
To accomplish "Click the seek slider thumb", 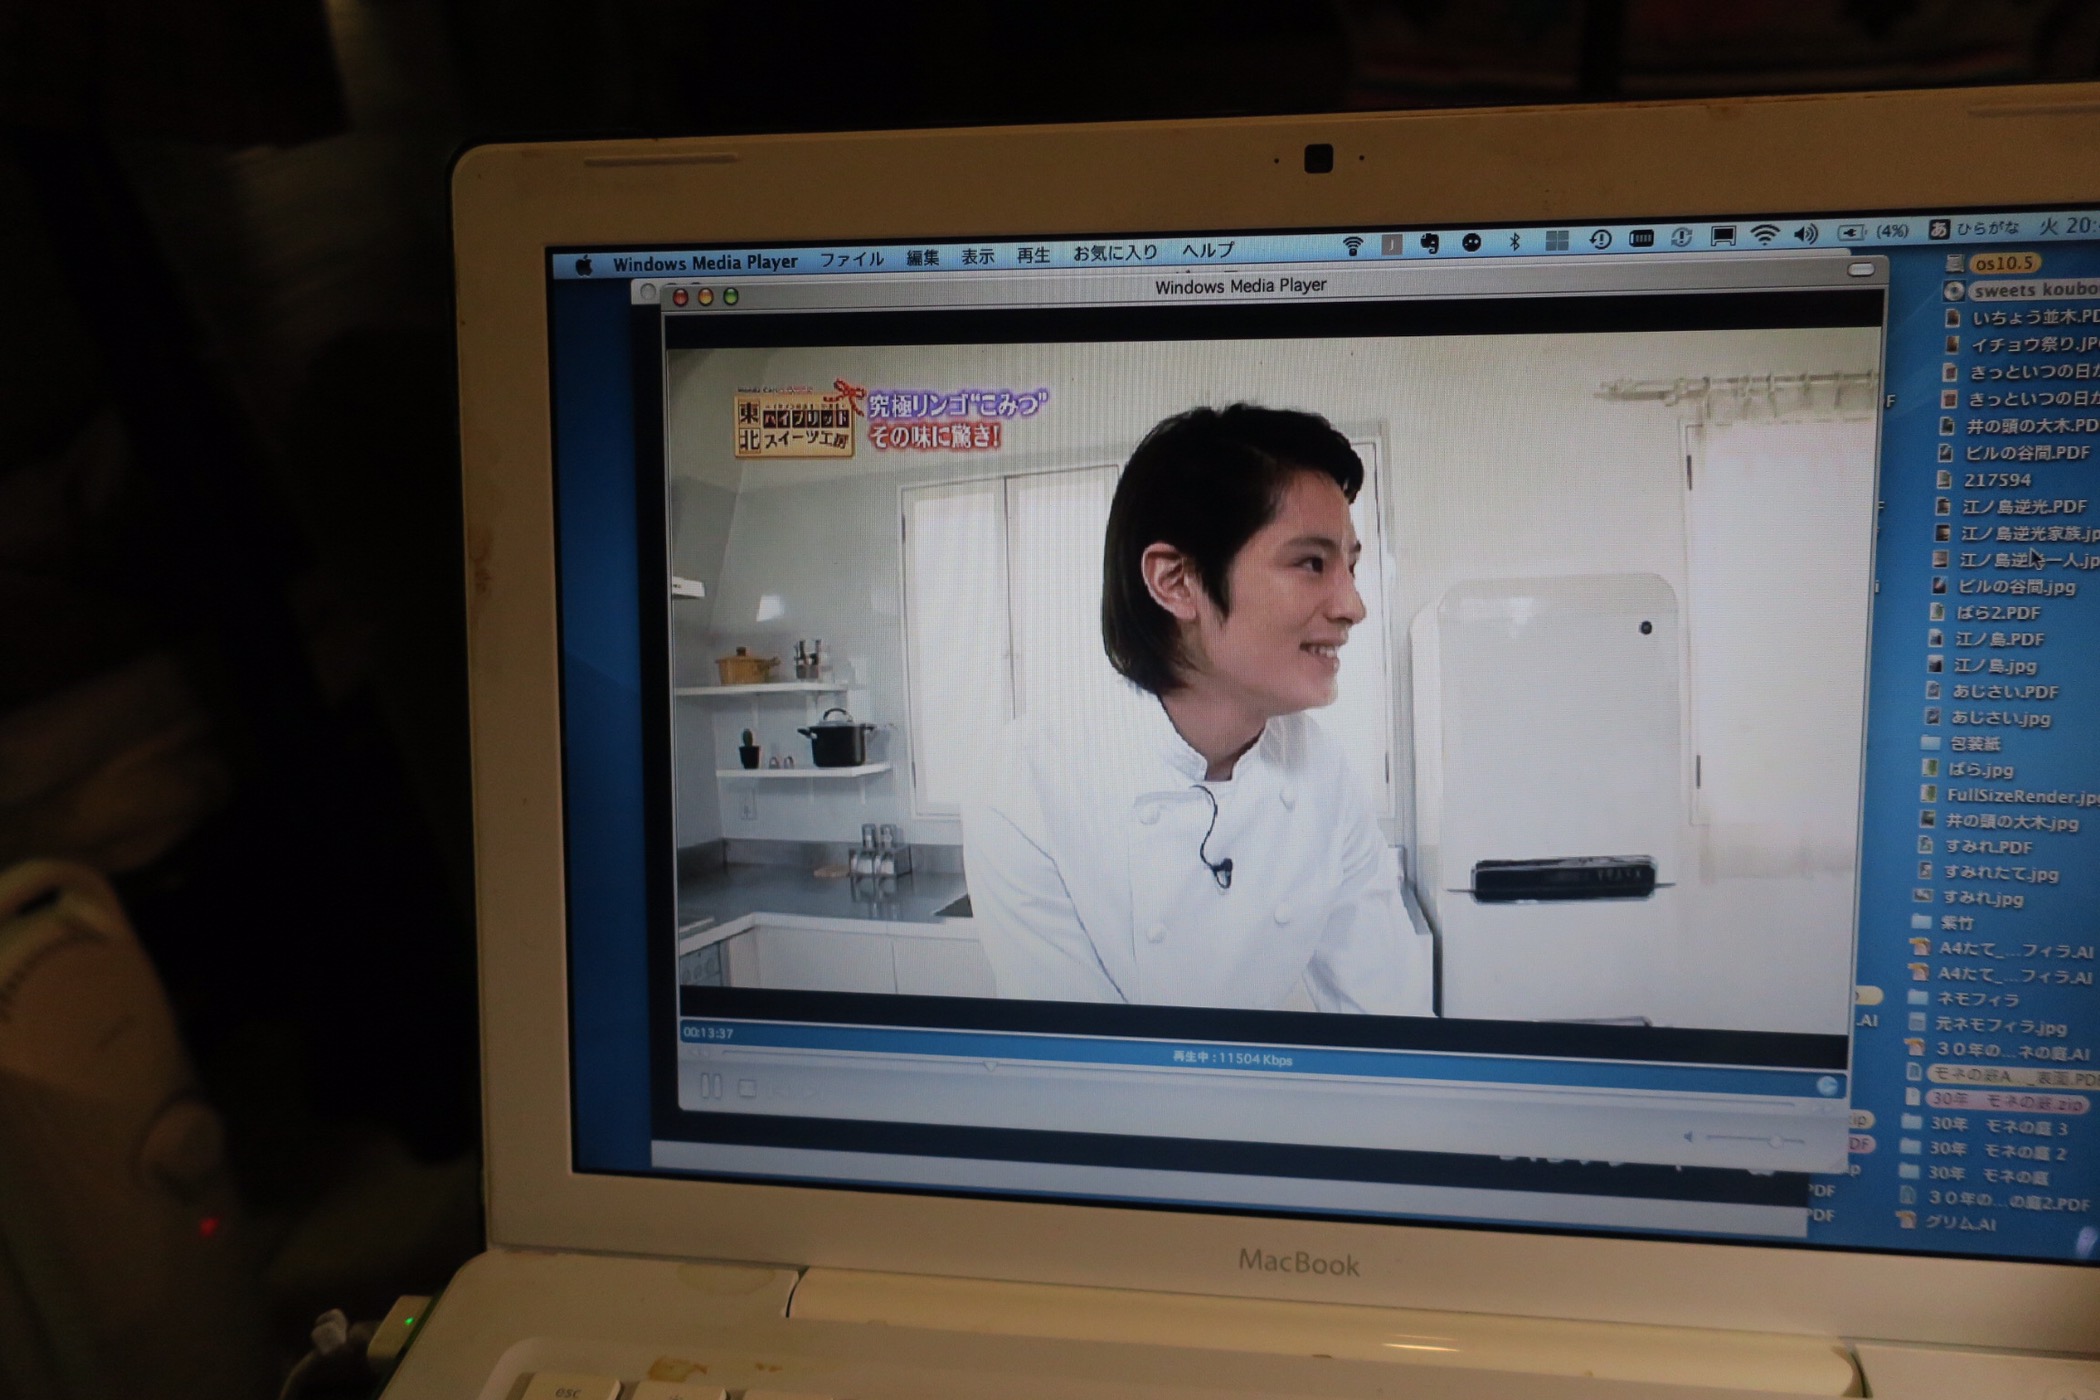I will (990, 1067).
